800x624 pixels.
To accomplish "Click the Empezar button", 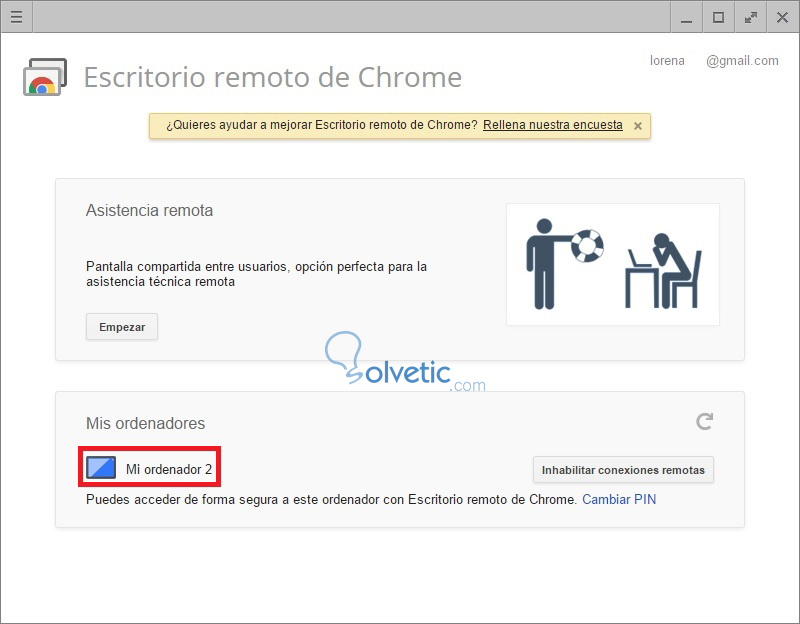I will (122, 327).
